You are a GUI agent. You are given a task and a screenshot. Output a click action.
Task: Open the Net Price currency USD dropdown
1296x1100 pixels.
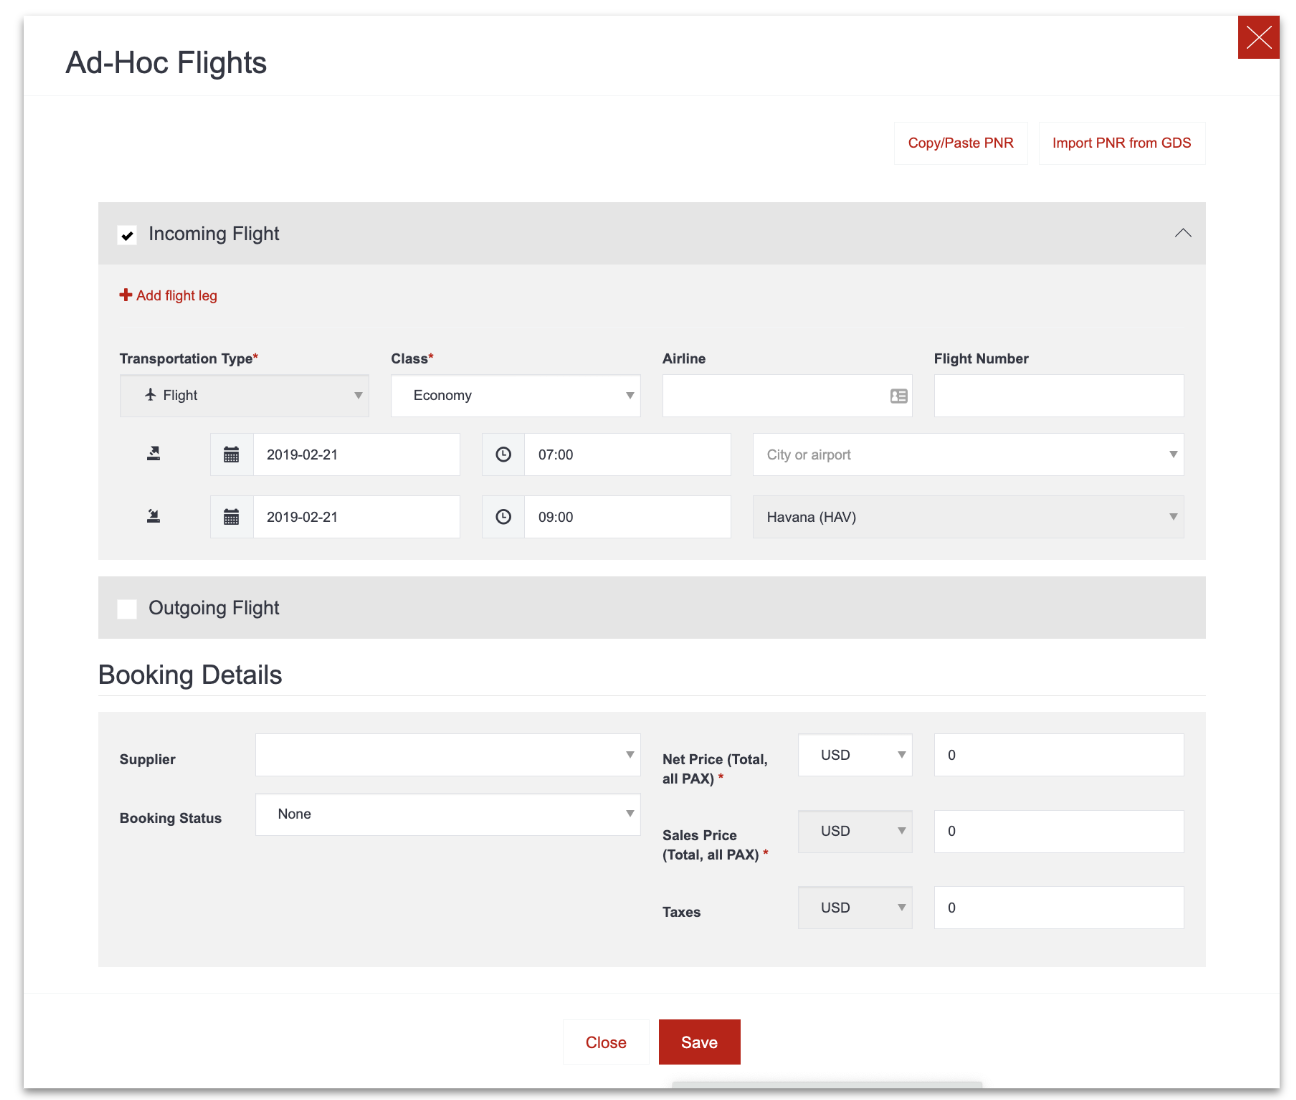[x=855, y=755]
